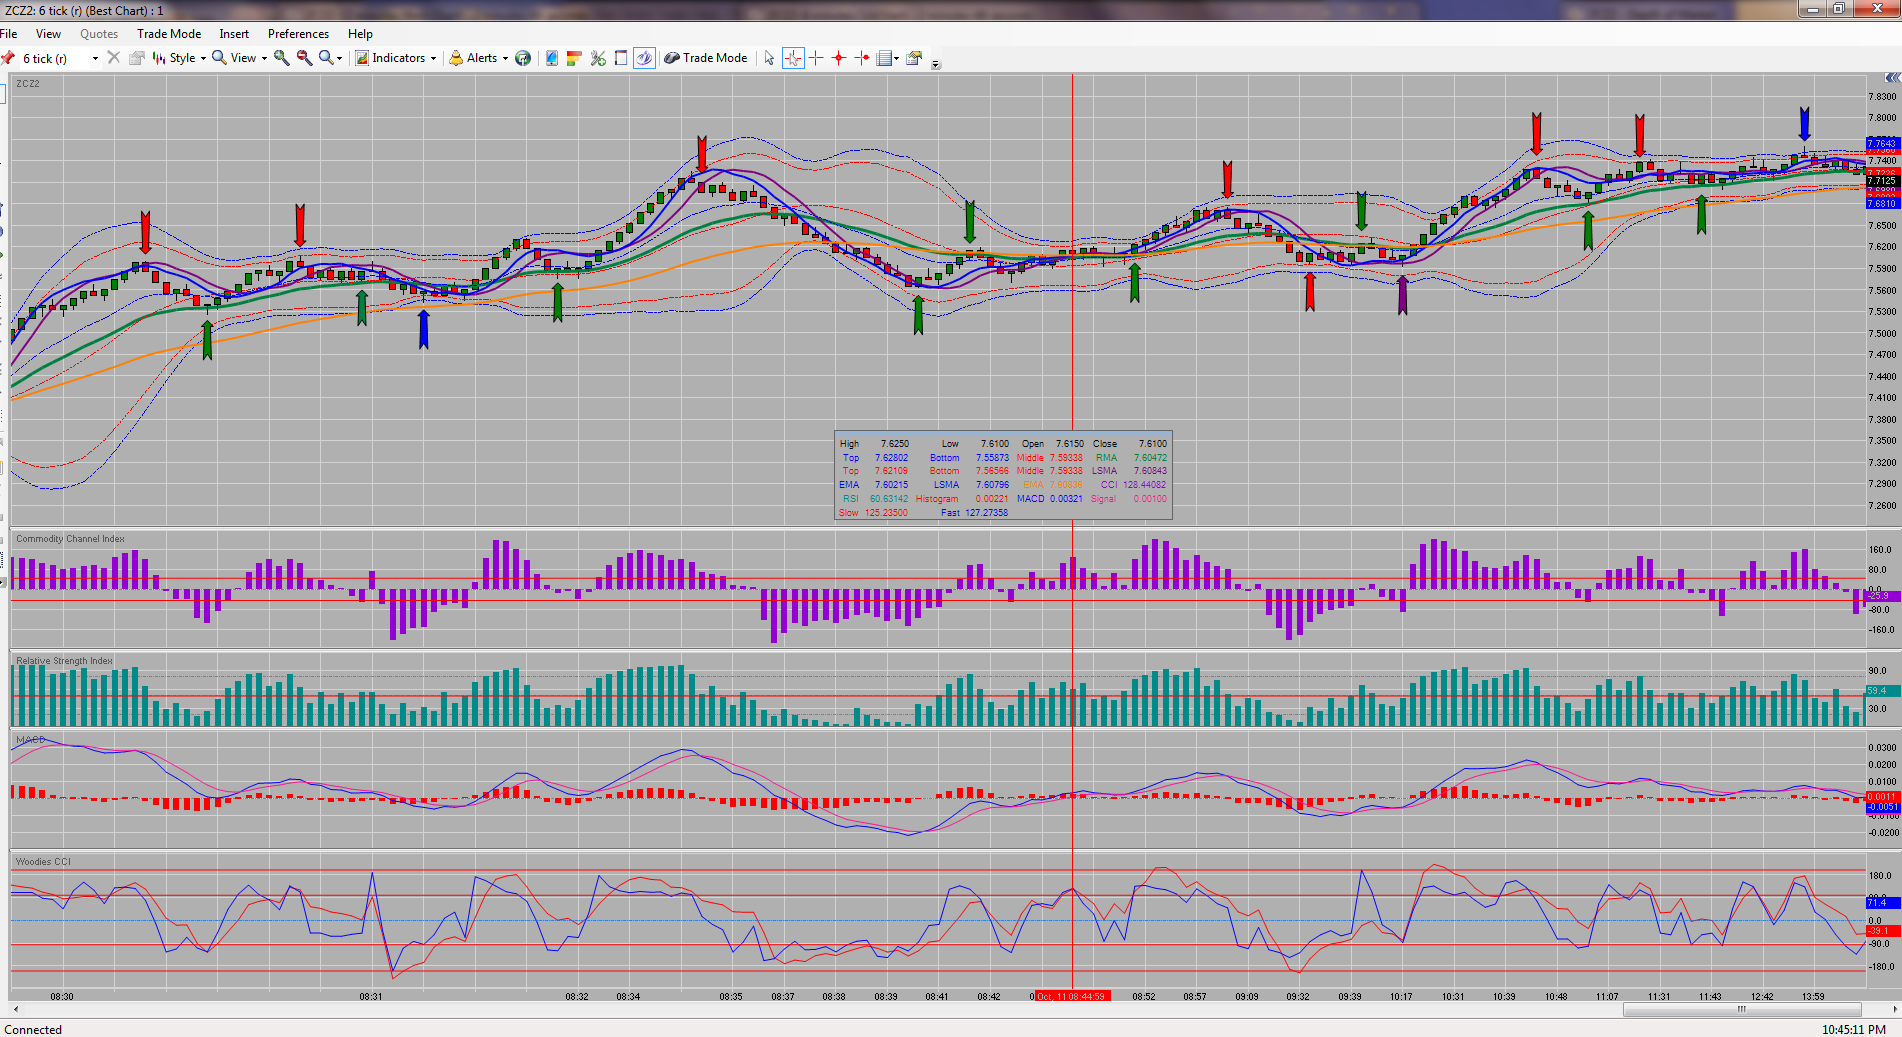The width and height of the screenshot is (1902, 1037).
Task: Click the round green headset icon
Action: coord(523,58)
